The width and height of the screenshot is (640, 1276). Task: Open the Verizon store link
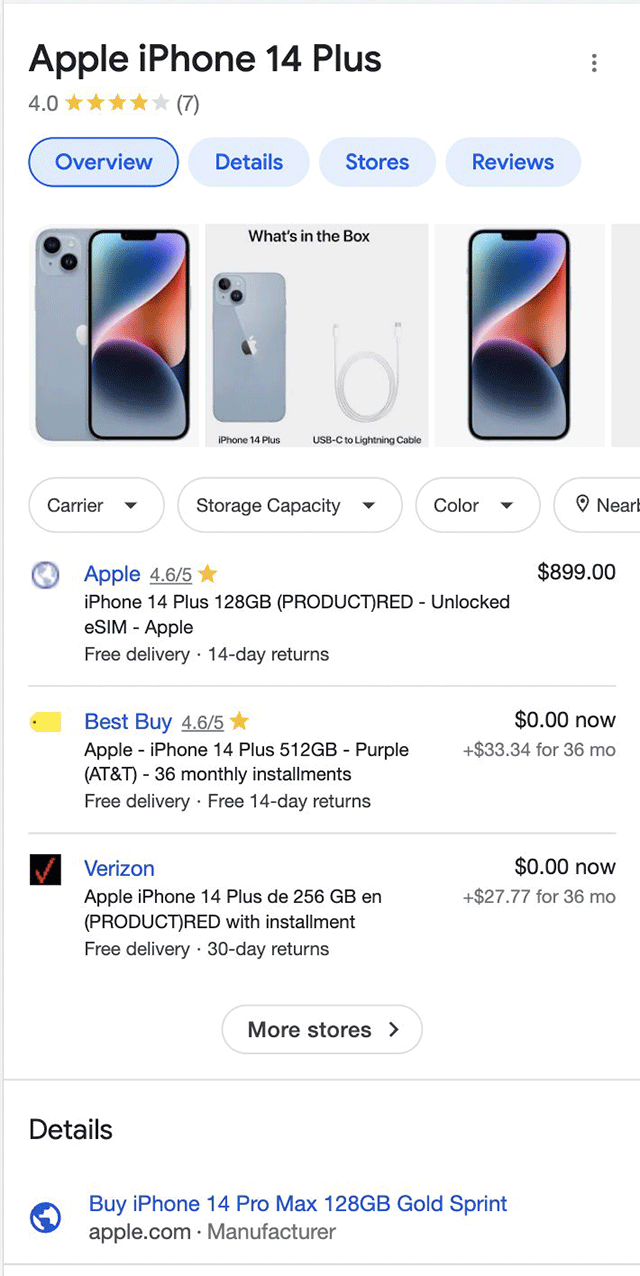(119, 868)
